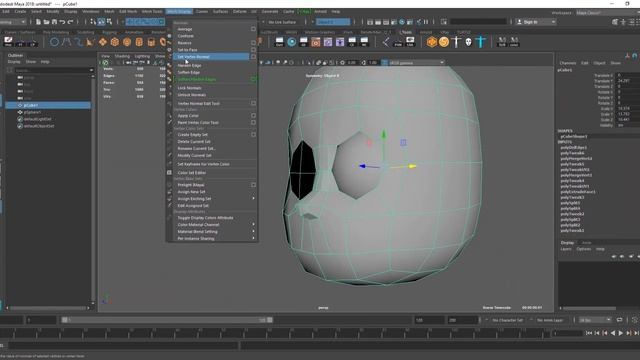Select Soften Edge menu entry
The height and width of the screenshot is (360, 640).
point(189,72)
